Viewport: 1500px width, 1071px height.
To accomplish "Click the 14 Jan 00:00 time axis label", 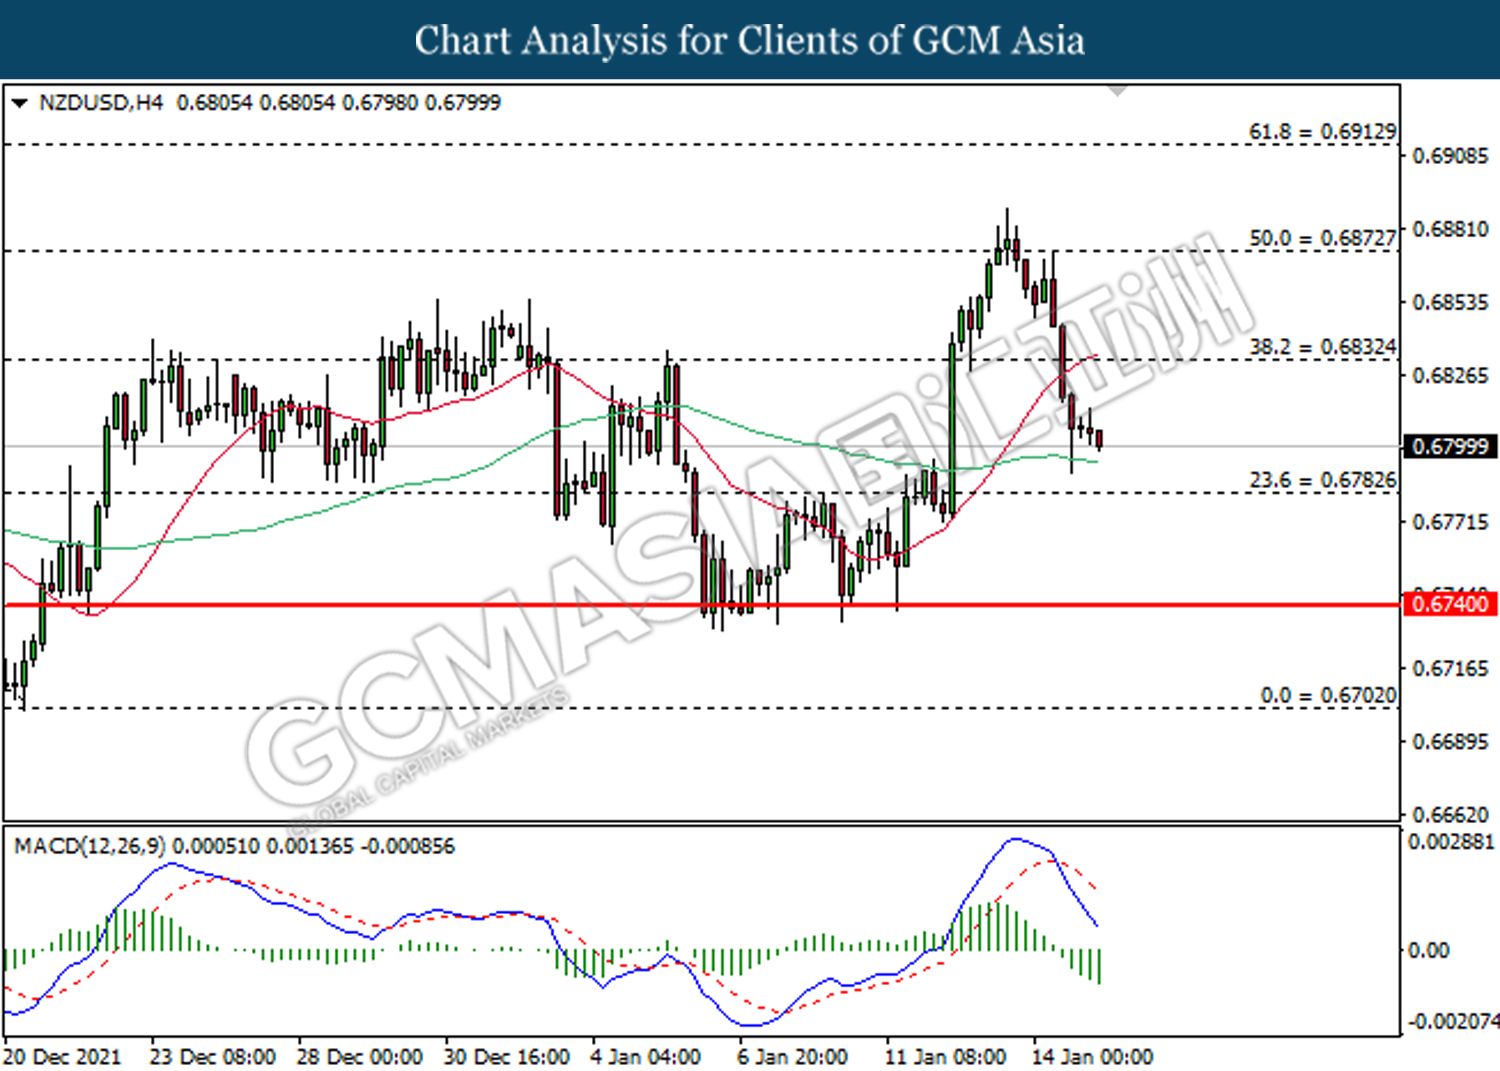I will point(1092,1057).
